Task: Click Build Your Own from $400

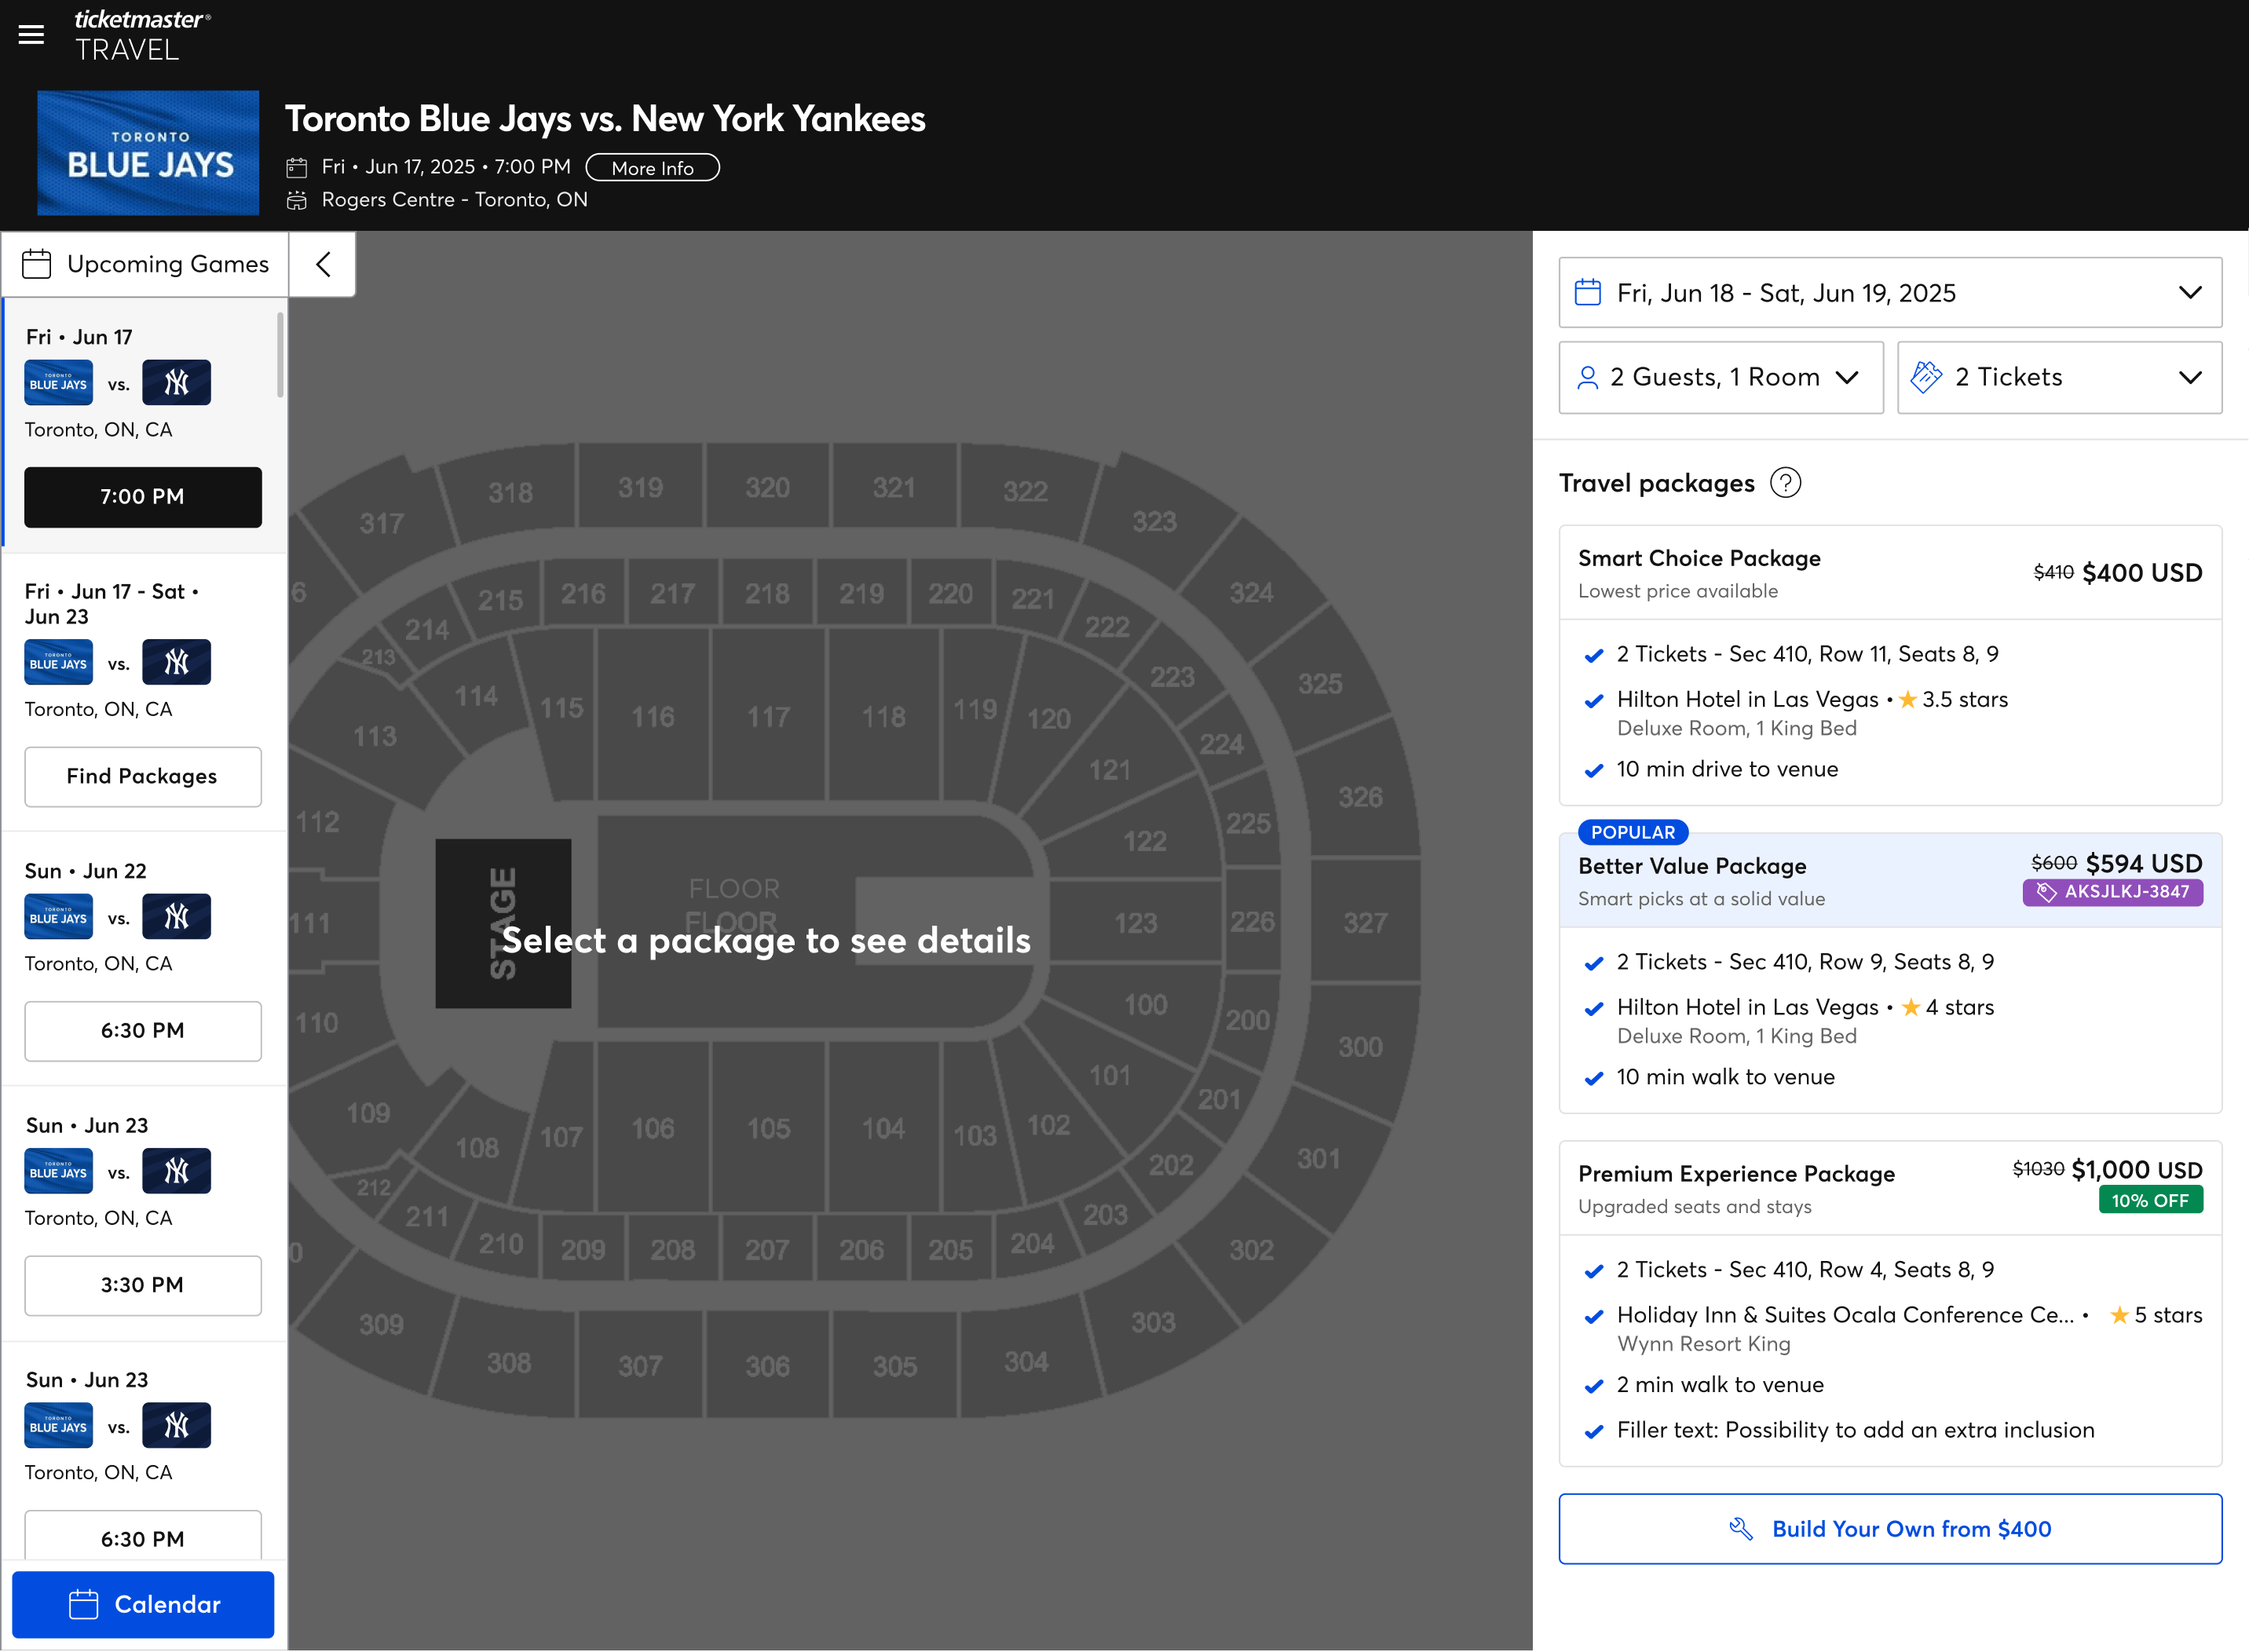Action: [1890, 1530]
